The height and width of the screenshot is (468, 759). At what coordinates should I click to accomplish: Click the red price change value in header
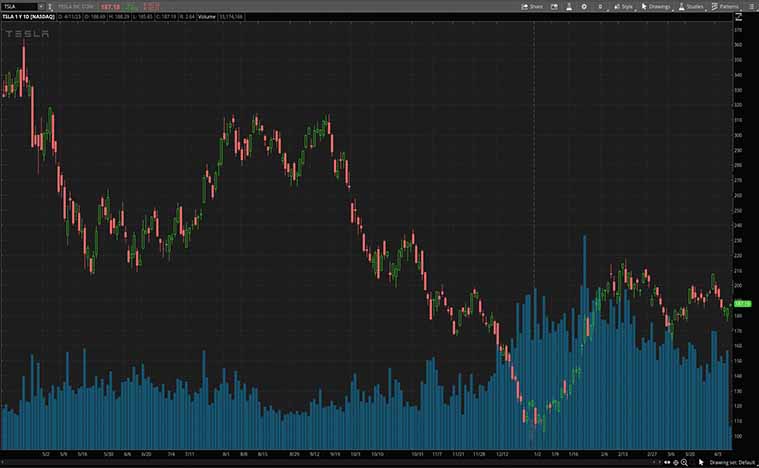click(x=152, y=7)
